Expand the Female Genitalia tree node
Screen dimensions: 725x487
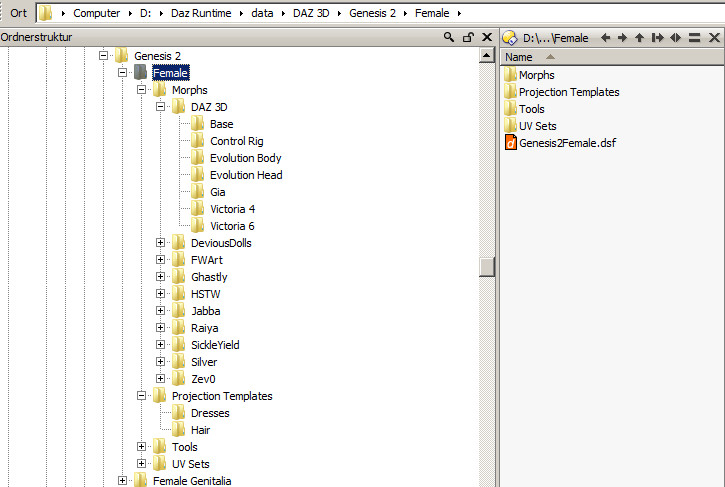coord(123,481)
